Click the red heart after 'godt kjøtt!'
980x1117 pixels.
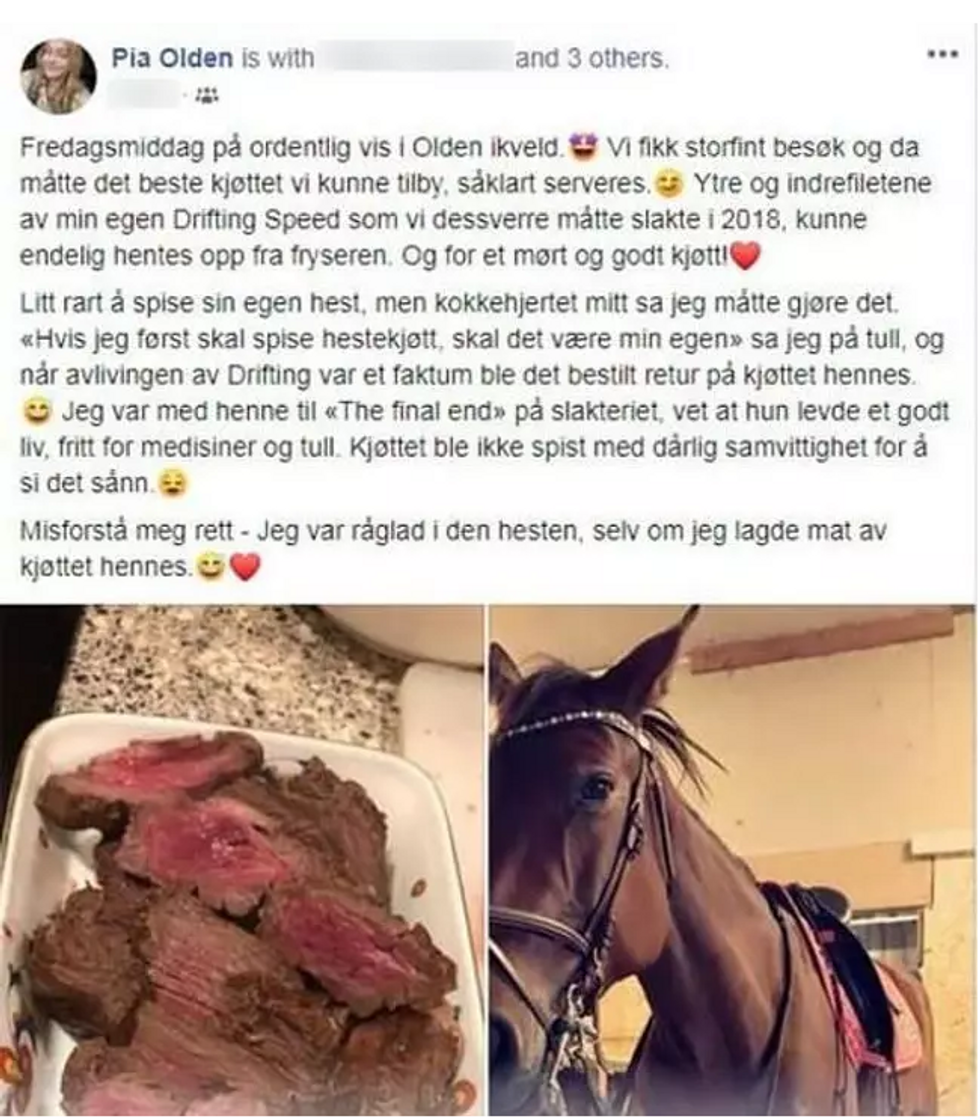(x=746, y=256)
